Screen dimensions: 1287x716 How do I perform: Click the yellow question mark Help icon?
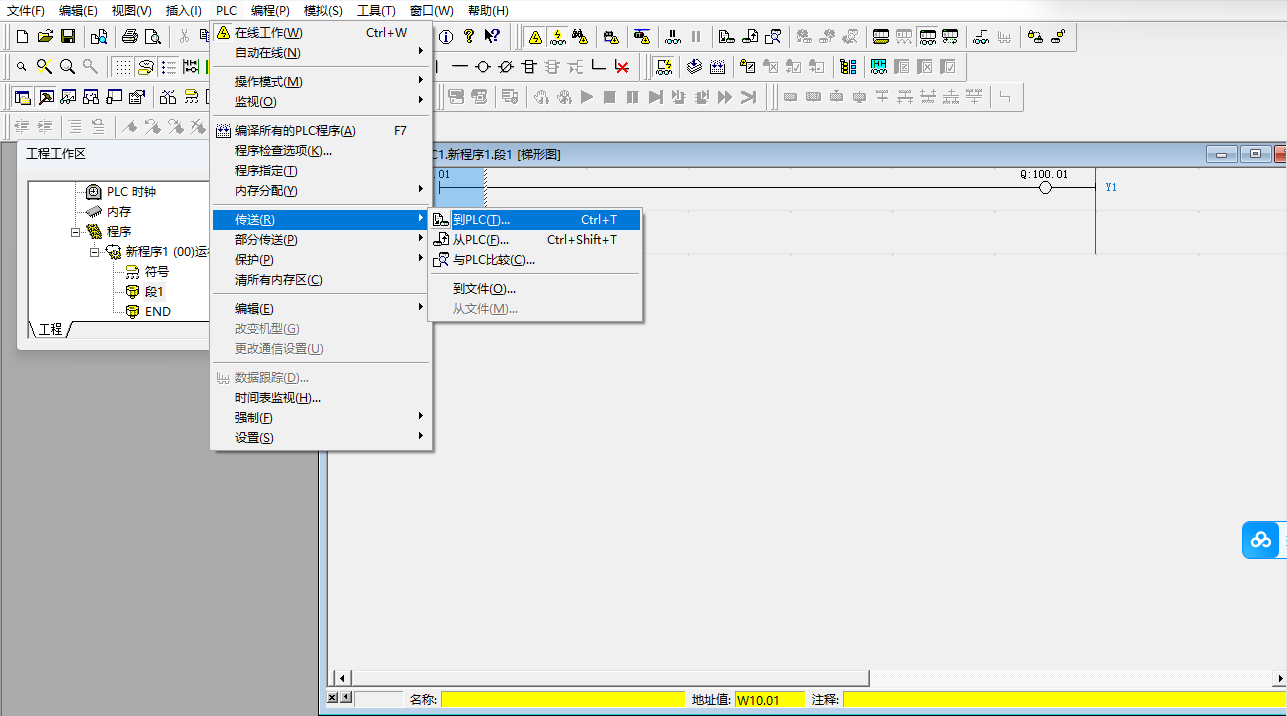coord(468,37)
